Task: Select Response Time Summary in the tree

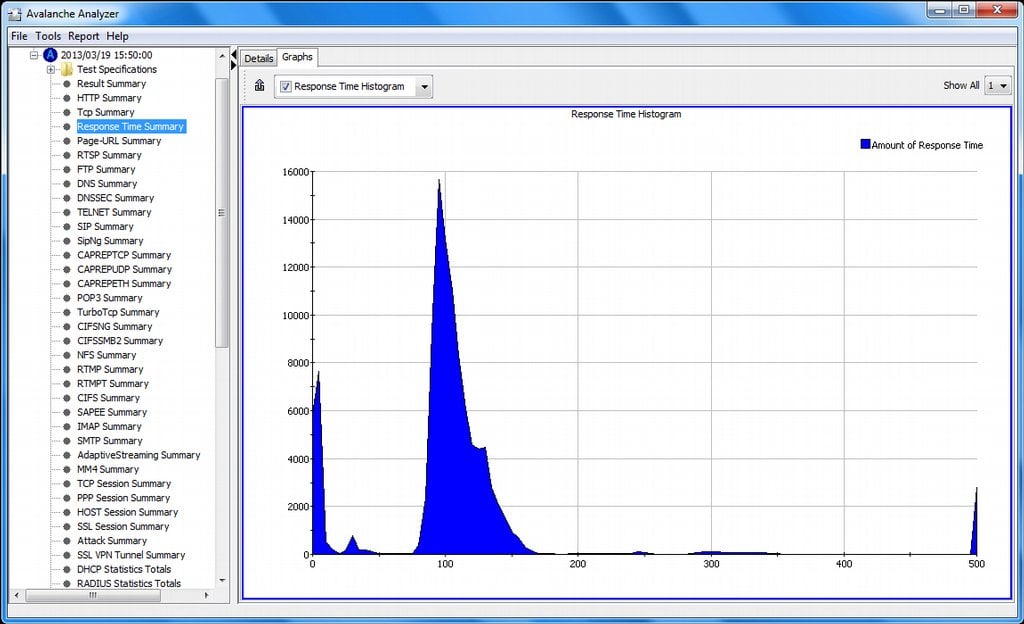Action: (x=131, y=127)
